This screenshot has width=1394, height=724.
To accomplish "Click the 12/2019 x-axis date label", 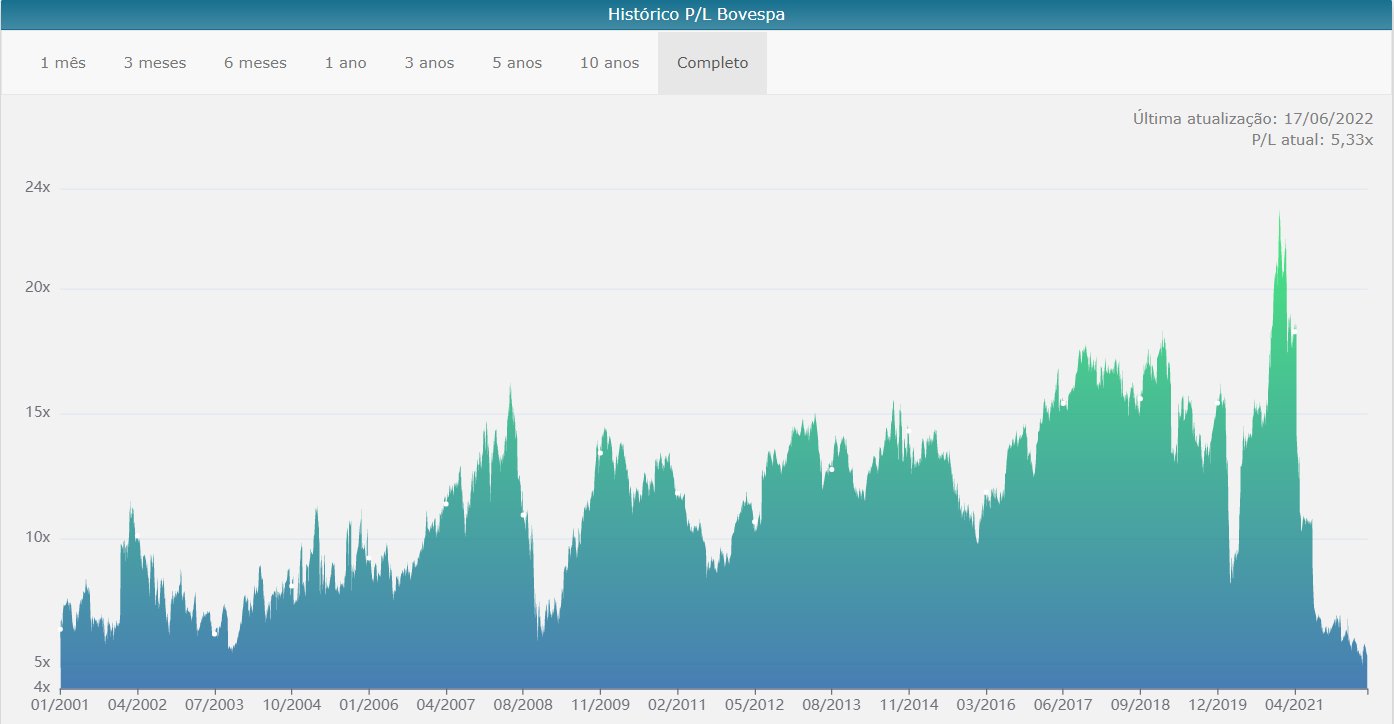I will [1217, 705].
